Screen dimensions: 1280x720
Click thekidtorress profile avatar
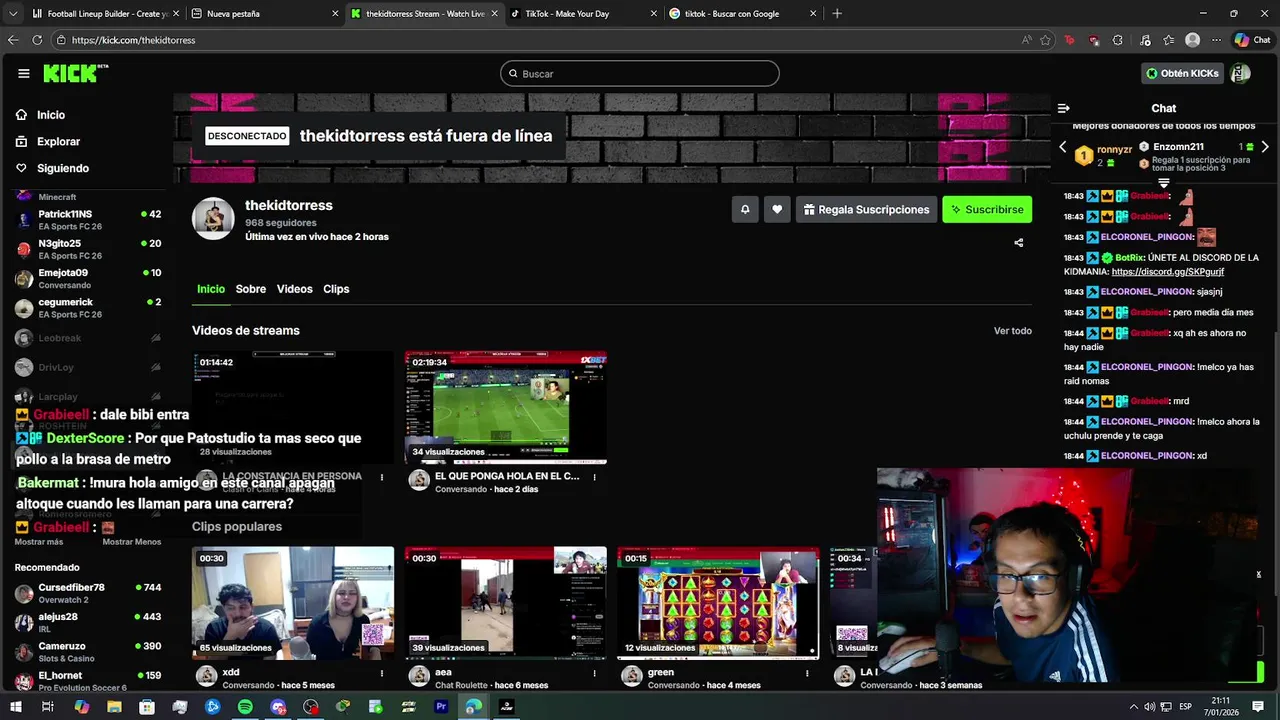(213, 219)
